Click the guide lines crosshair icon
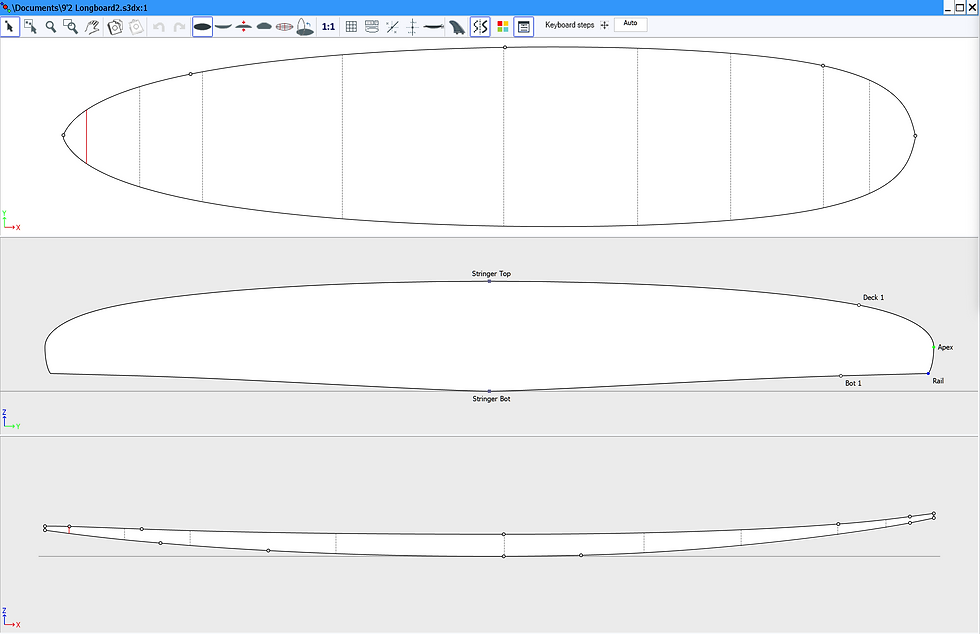 tap(412, 27)
